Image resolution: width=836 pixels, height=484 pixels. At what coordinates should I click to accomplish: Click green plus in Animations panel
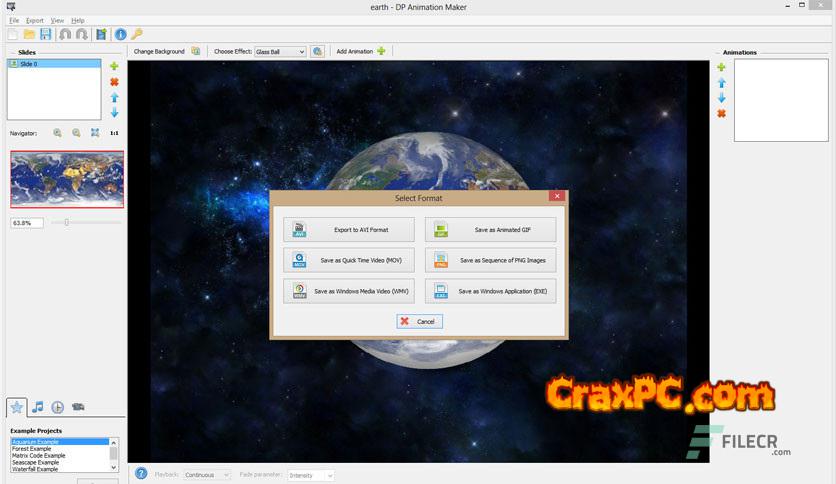(721, 67)
